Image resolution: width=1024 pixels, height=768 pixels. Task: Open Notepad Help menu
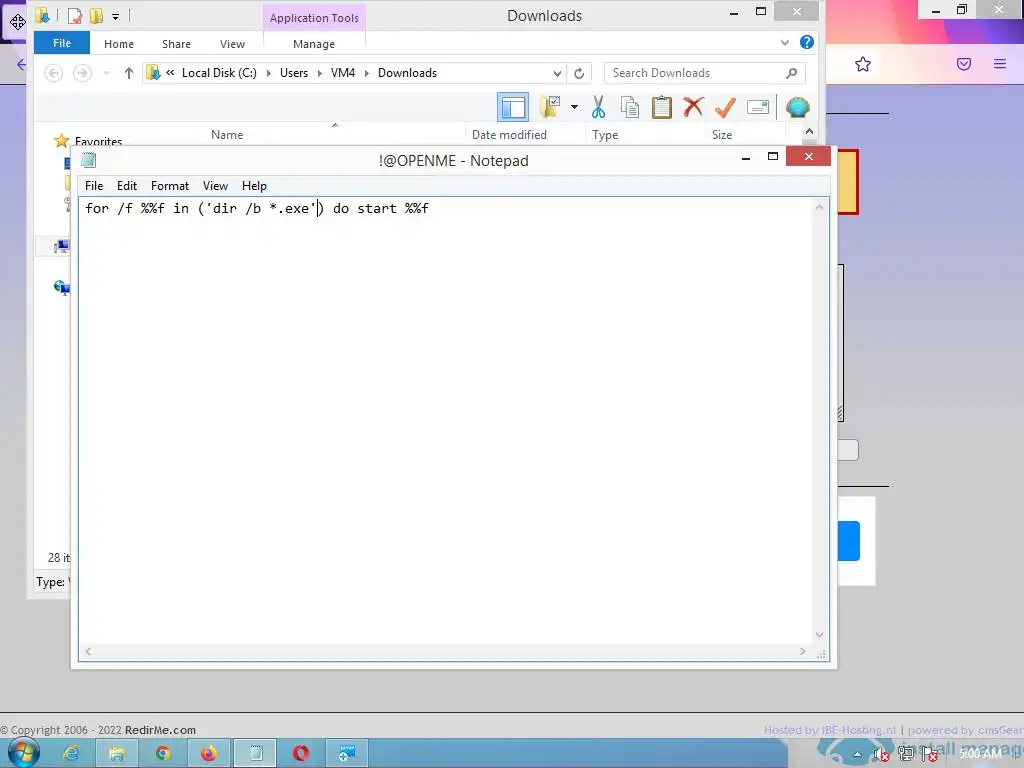[254, 186]
